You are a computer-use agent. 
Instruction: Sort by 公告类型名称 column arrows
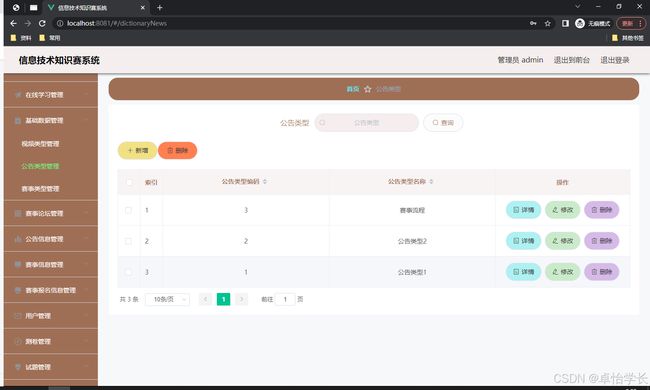coord(431,182)
